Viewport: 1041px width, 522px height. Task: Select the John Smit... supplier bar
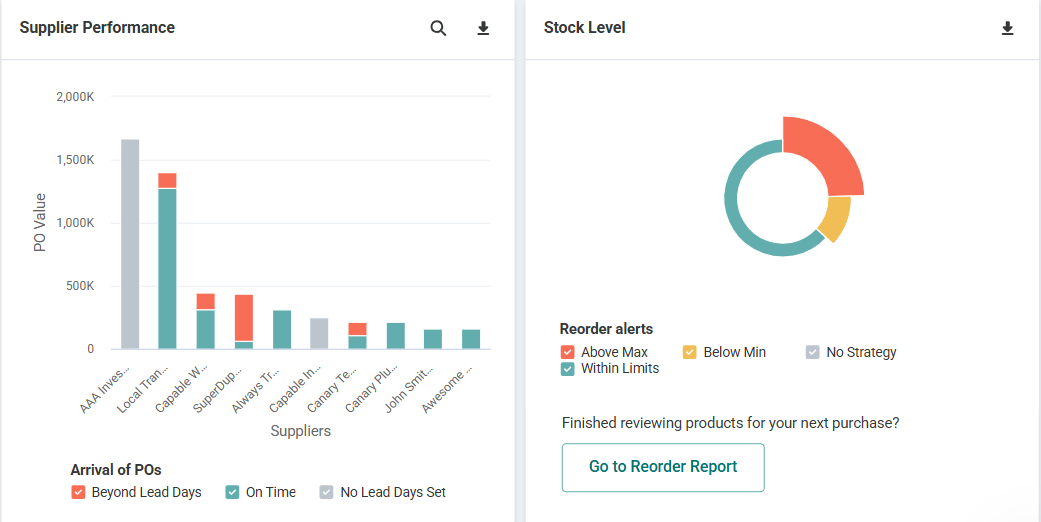(x=433, y=339)
